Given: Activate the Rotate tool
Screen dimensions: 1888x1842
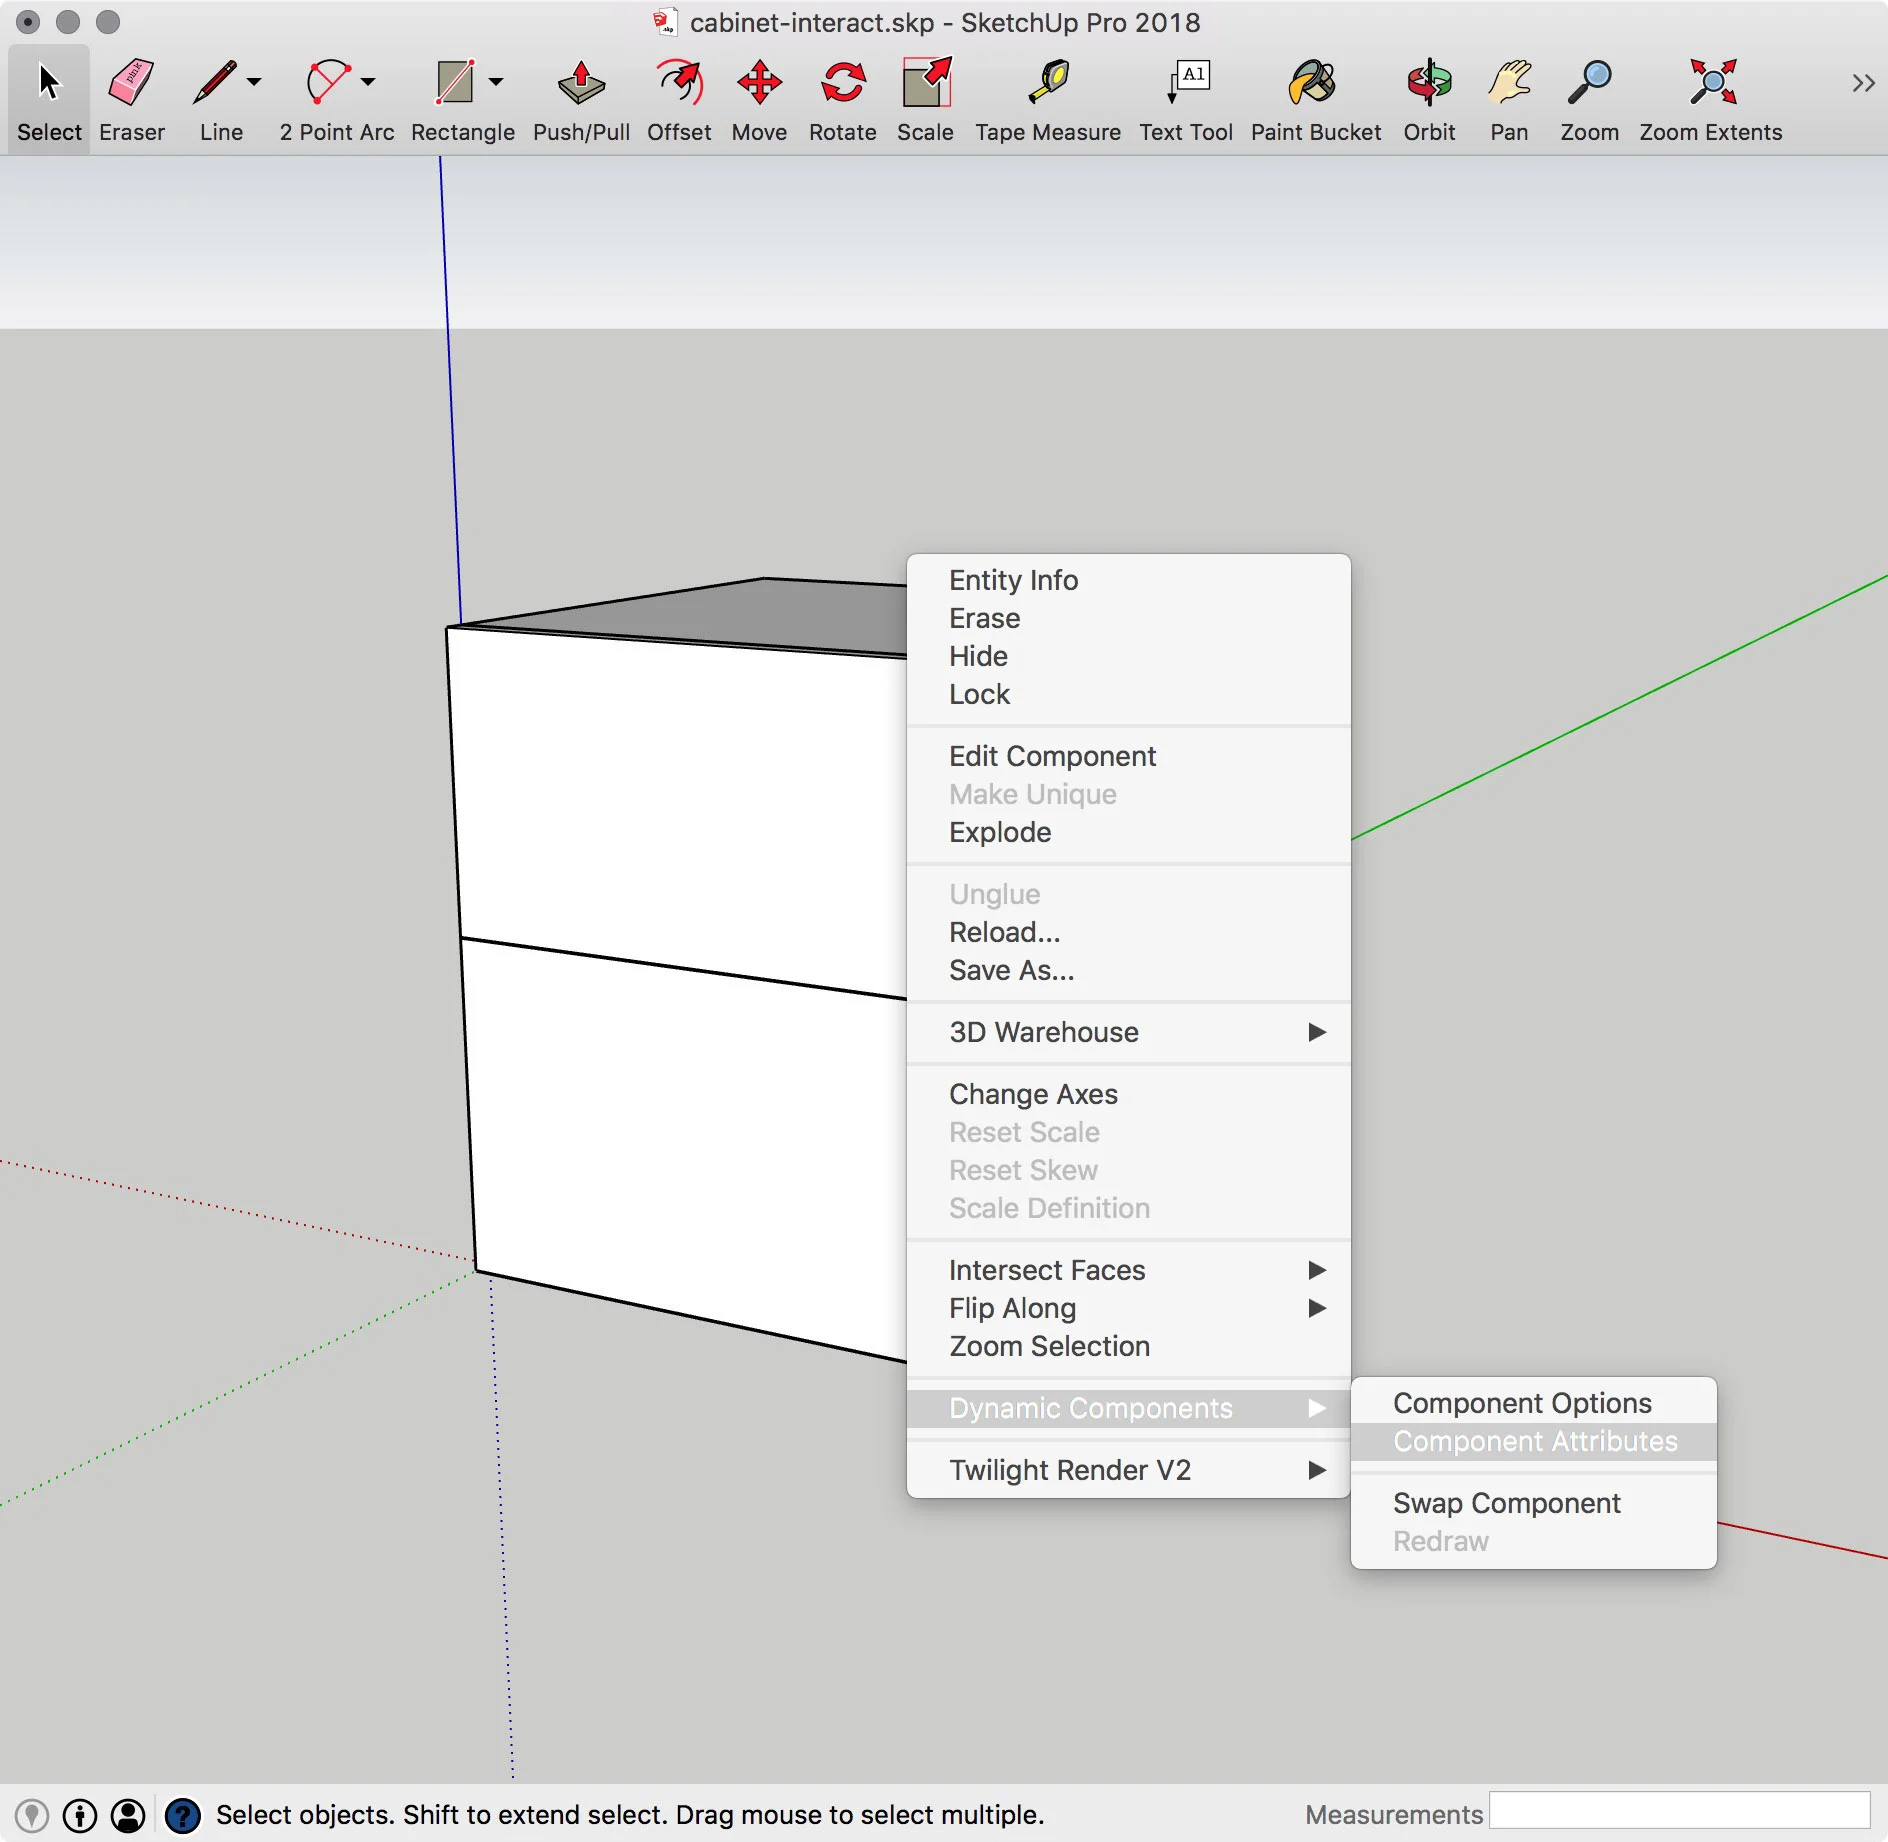Looking at the screenshot, I should pos(842,99).
